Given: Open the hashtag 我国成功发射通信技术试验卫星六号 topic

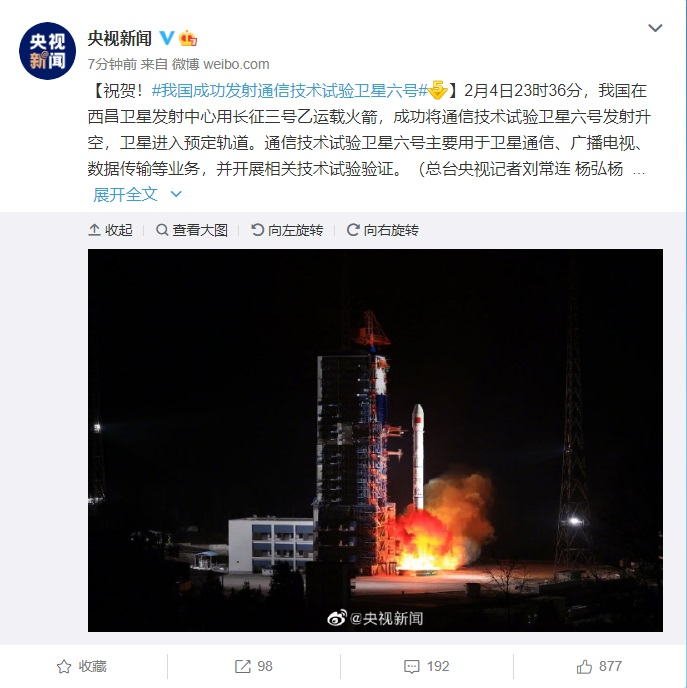Looking at the screenshot, I should click(x=290, y=91).
